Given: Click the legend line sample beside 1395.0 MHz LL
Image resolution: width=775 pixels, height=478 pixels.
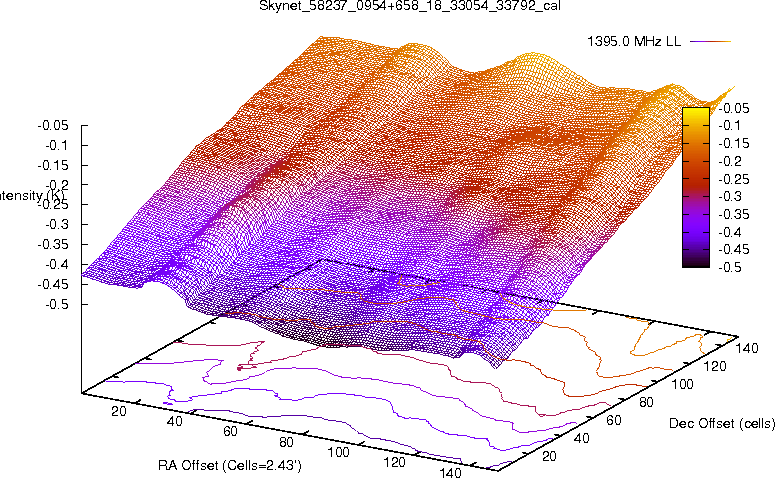Looking at the screenshot, I should point(710,42).
